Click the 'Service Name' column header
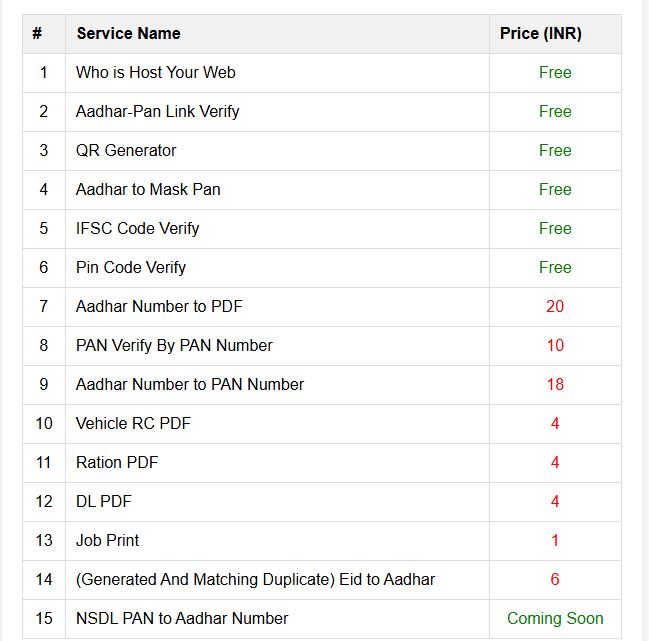The image size is (649, 641). pyautogui.click(x=128, y=33)
